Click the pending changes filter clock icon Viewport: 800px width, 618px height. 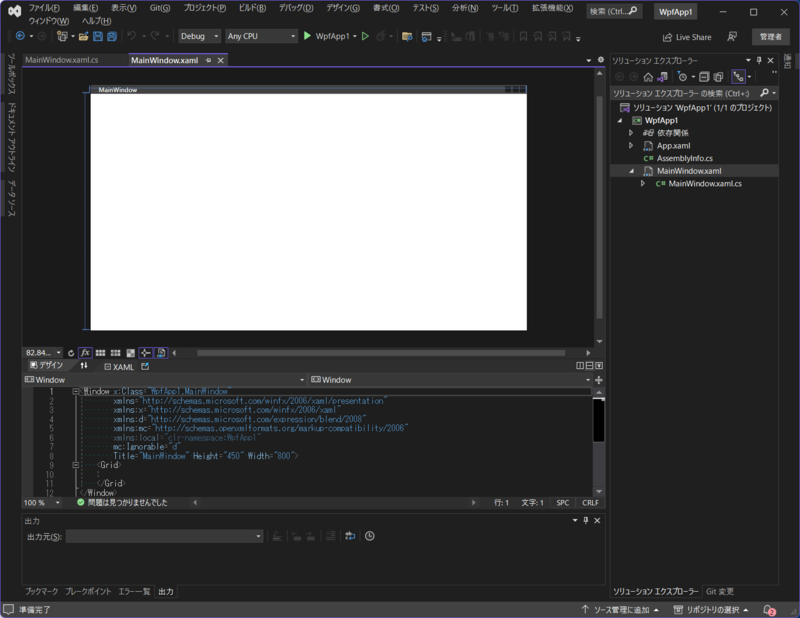[x=682, y=77]
